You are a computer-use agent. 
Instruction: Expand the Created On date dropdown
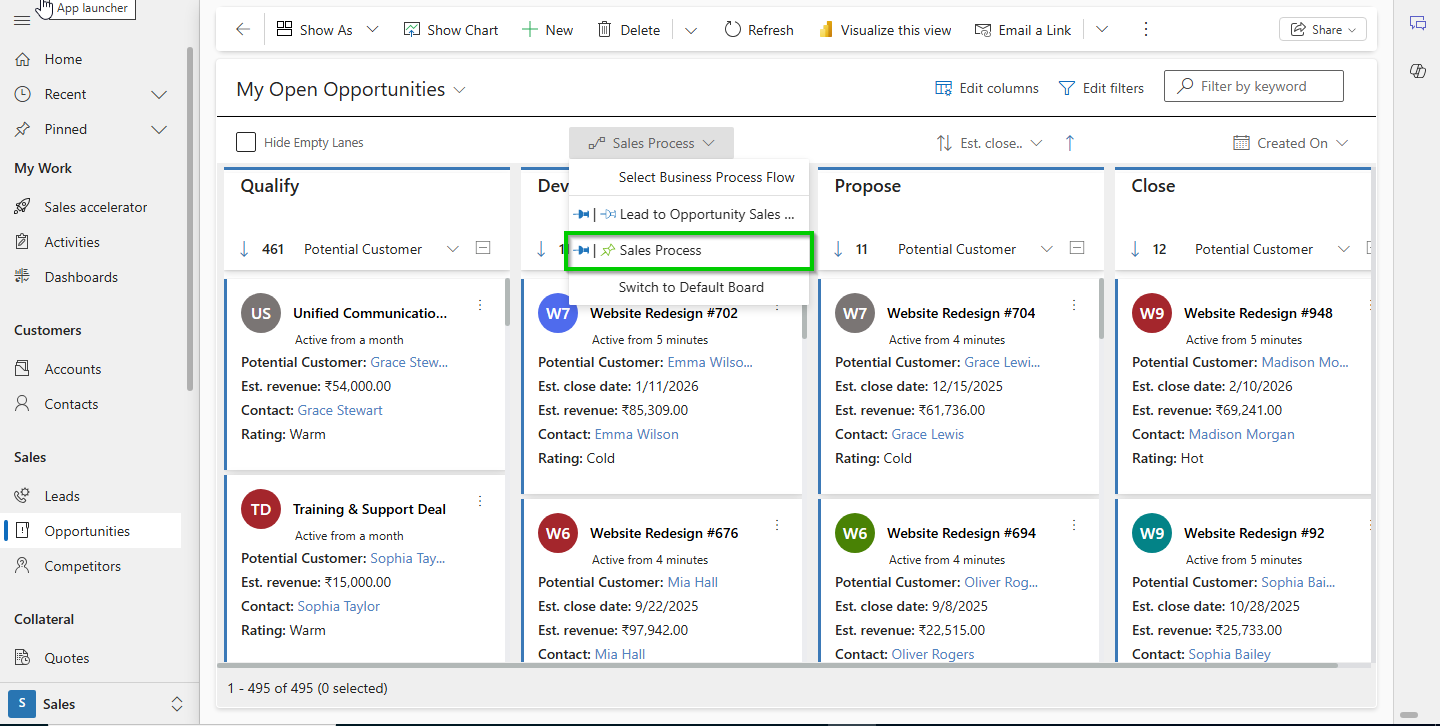(x=1291, y=143)
